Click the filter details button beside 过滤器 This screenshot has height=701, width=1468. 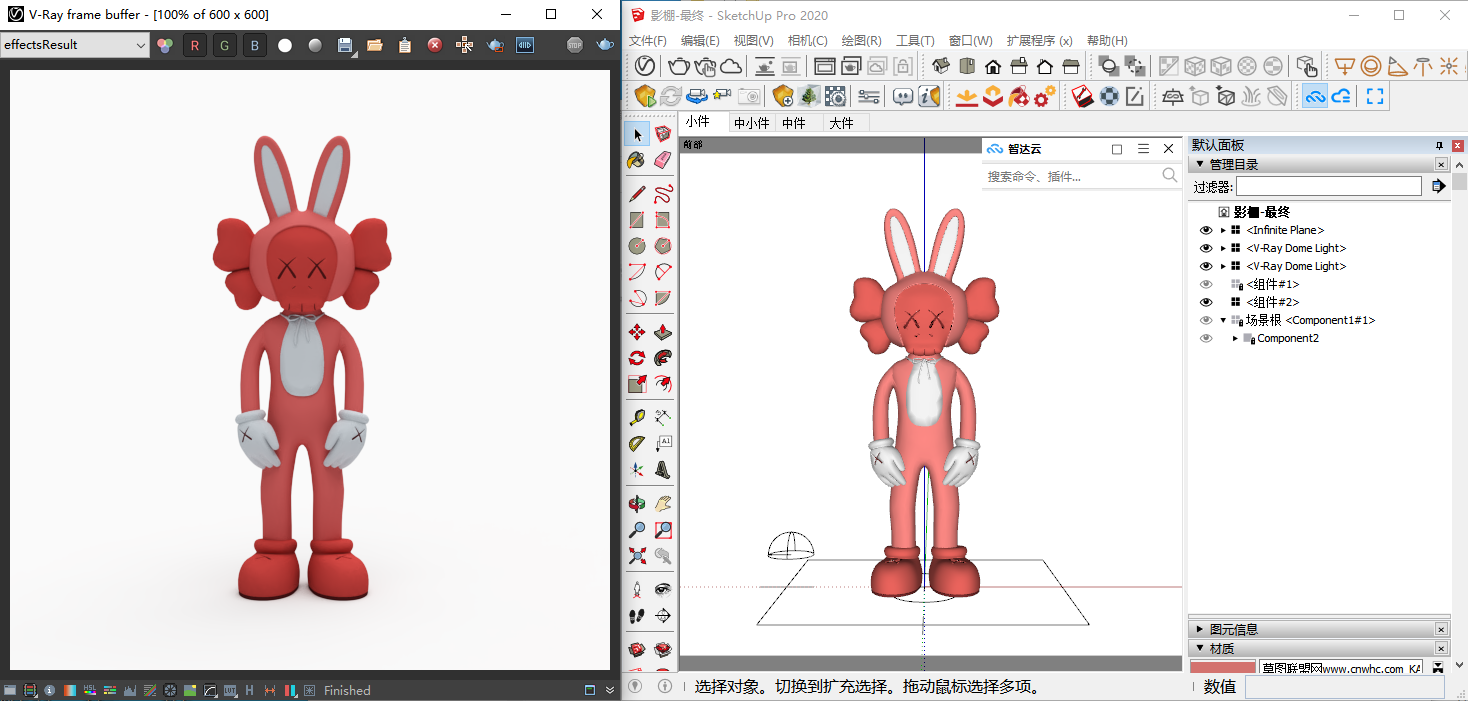click(x=1438, y=186)
